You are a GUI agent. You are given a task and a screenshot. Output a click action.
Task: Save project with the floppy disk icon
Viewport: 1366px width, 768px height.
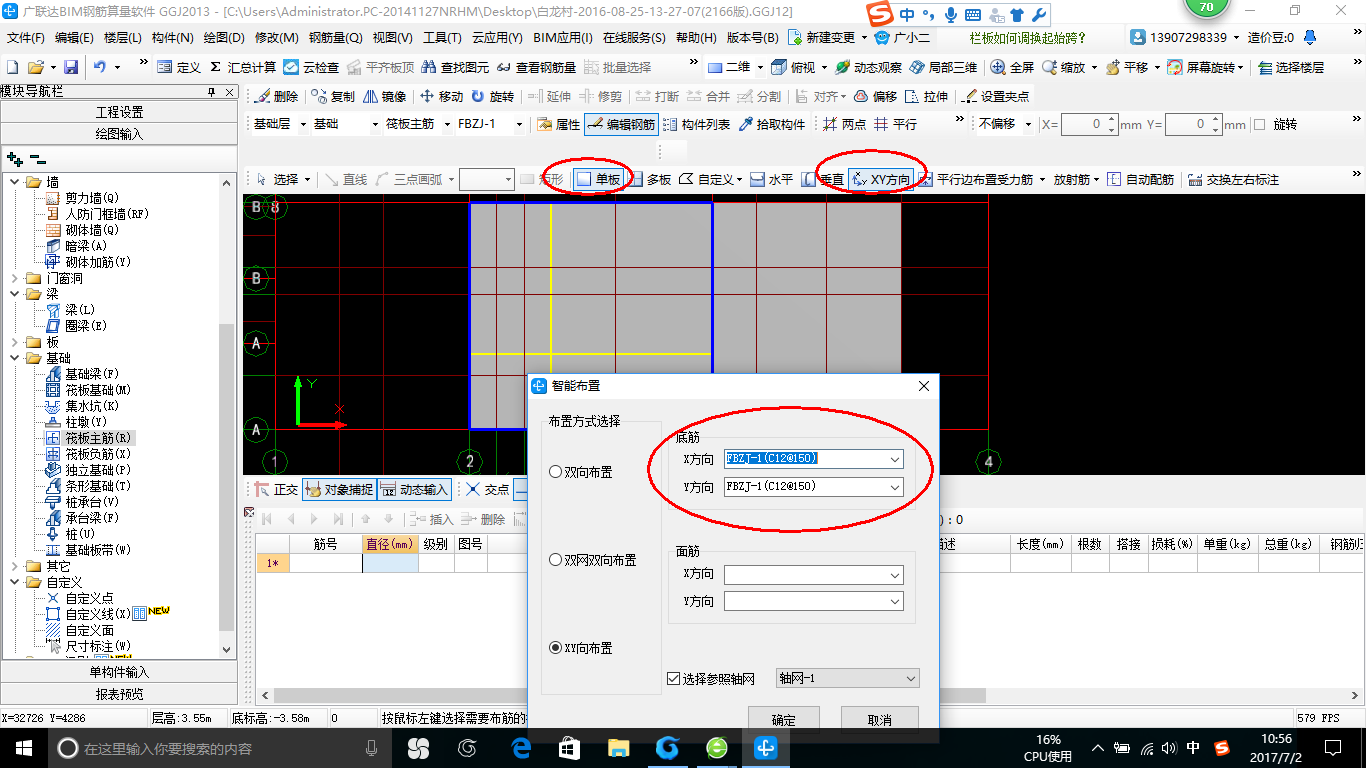click(x=71, y=67)
